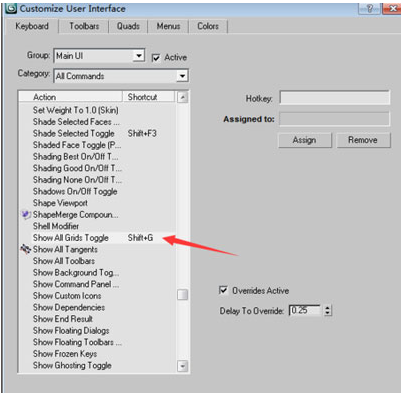403x393 pixels.
Task: Select 'Show End Result' action
Action: pos(63,319)
